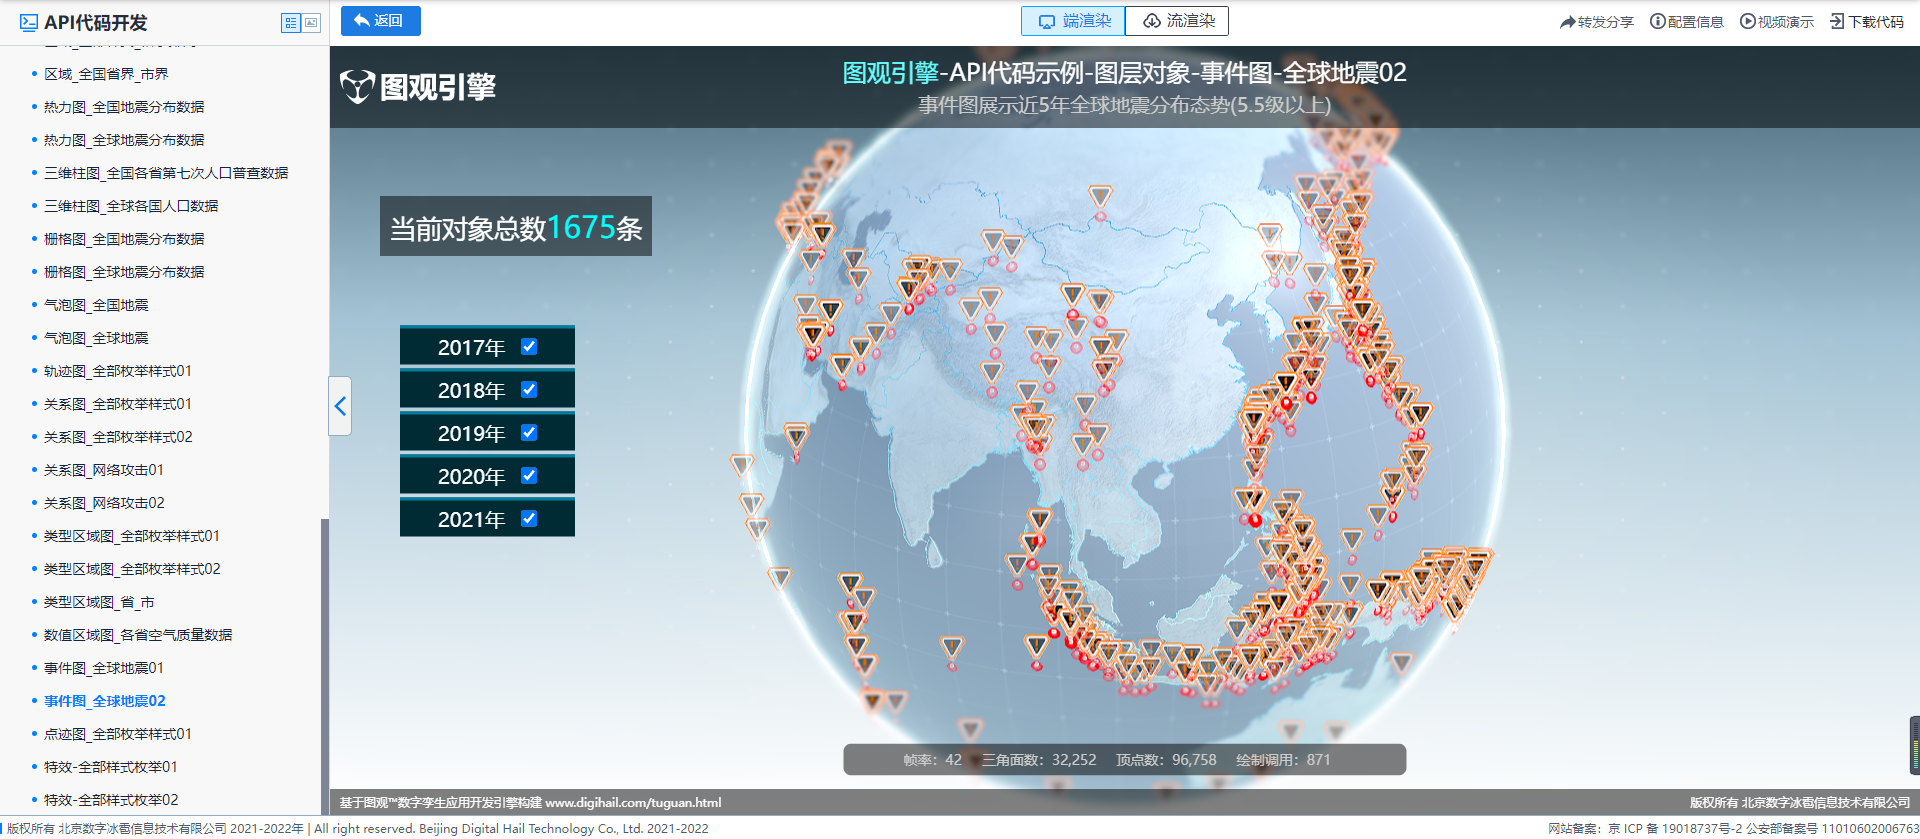1920x839 pixels.
Task: Select 事件图_全球地震01 entry
Action: click(x=104, y=668)
